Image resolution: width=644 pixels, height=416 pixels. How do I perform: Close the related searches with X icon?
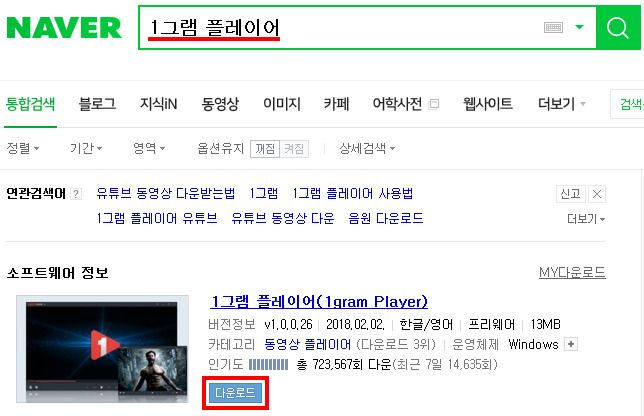597,194
